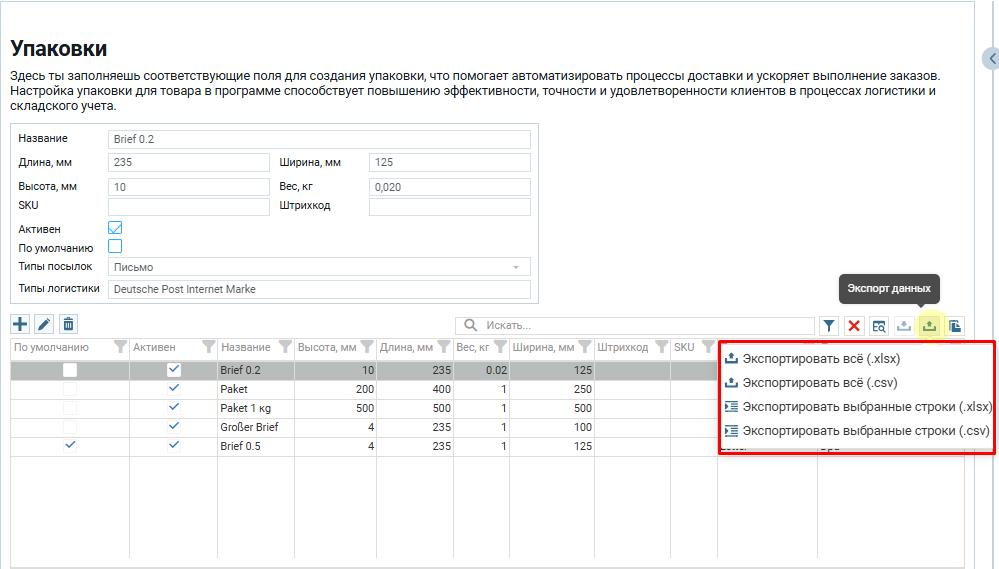Click the add new package plus icon

(x=20, y=324)
